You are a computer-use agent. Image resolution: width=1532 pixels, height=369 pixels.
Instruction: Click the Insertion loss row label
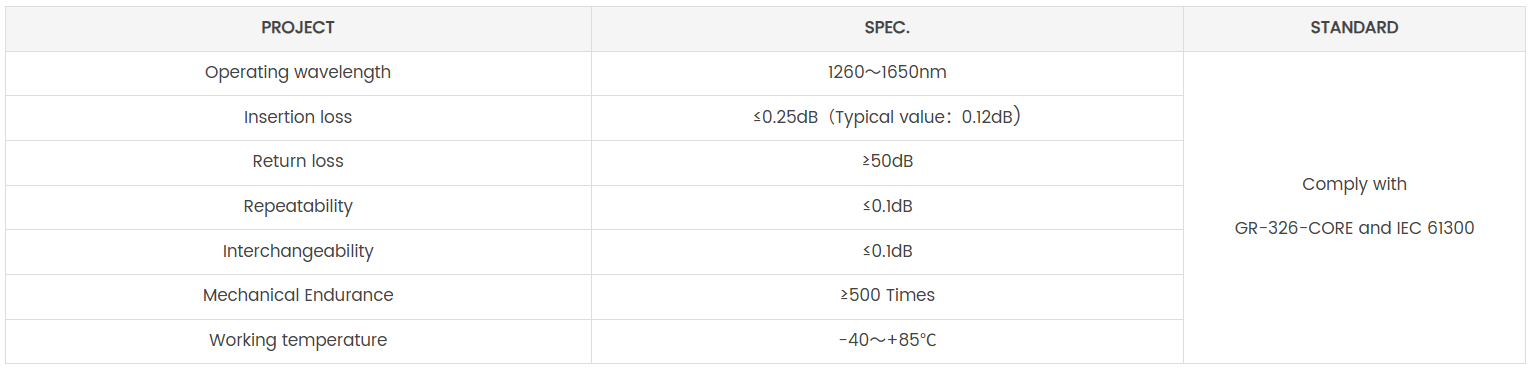pyautogui.click(x=298, y=117)
